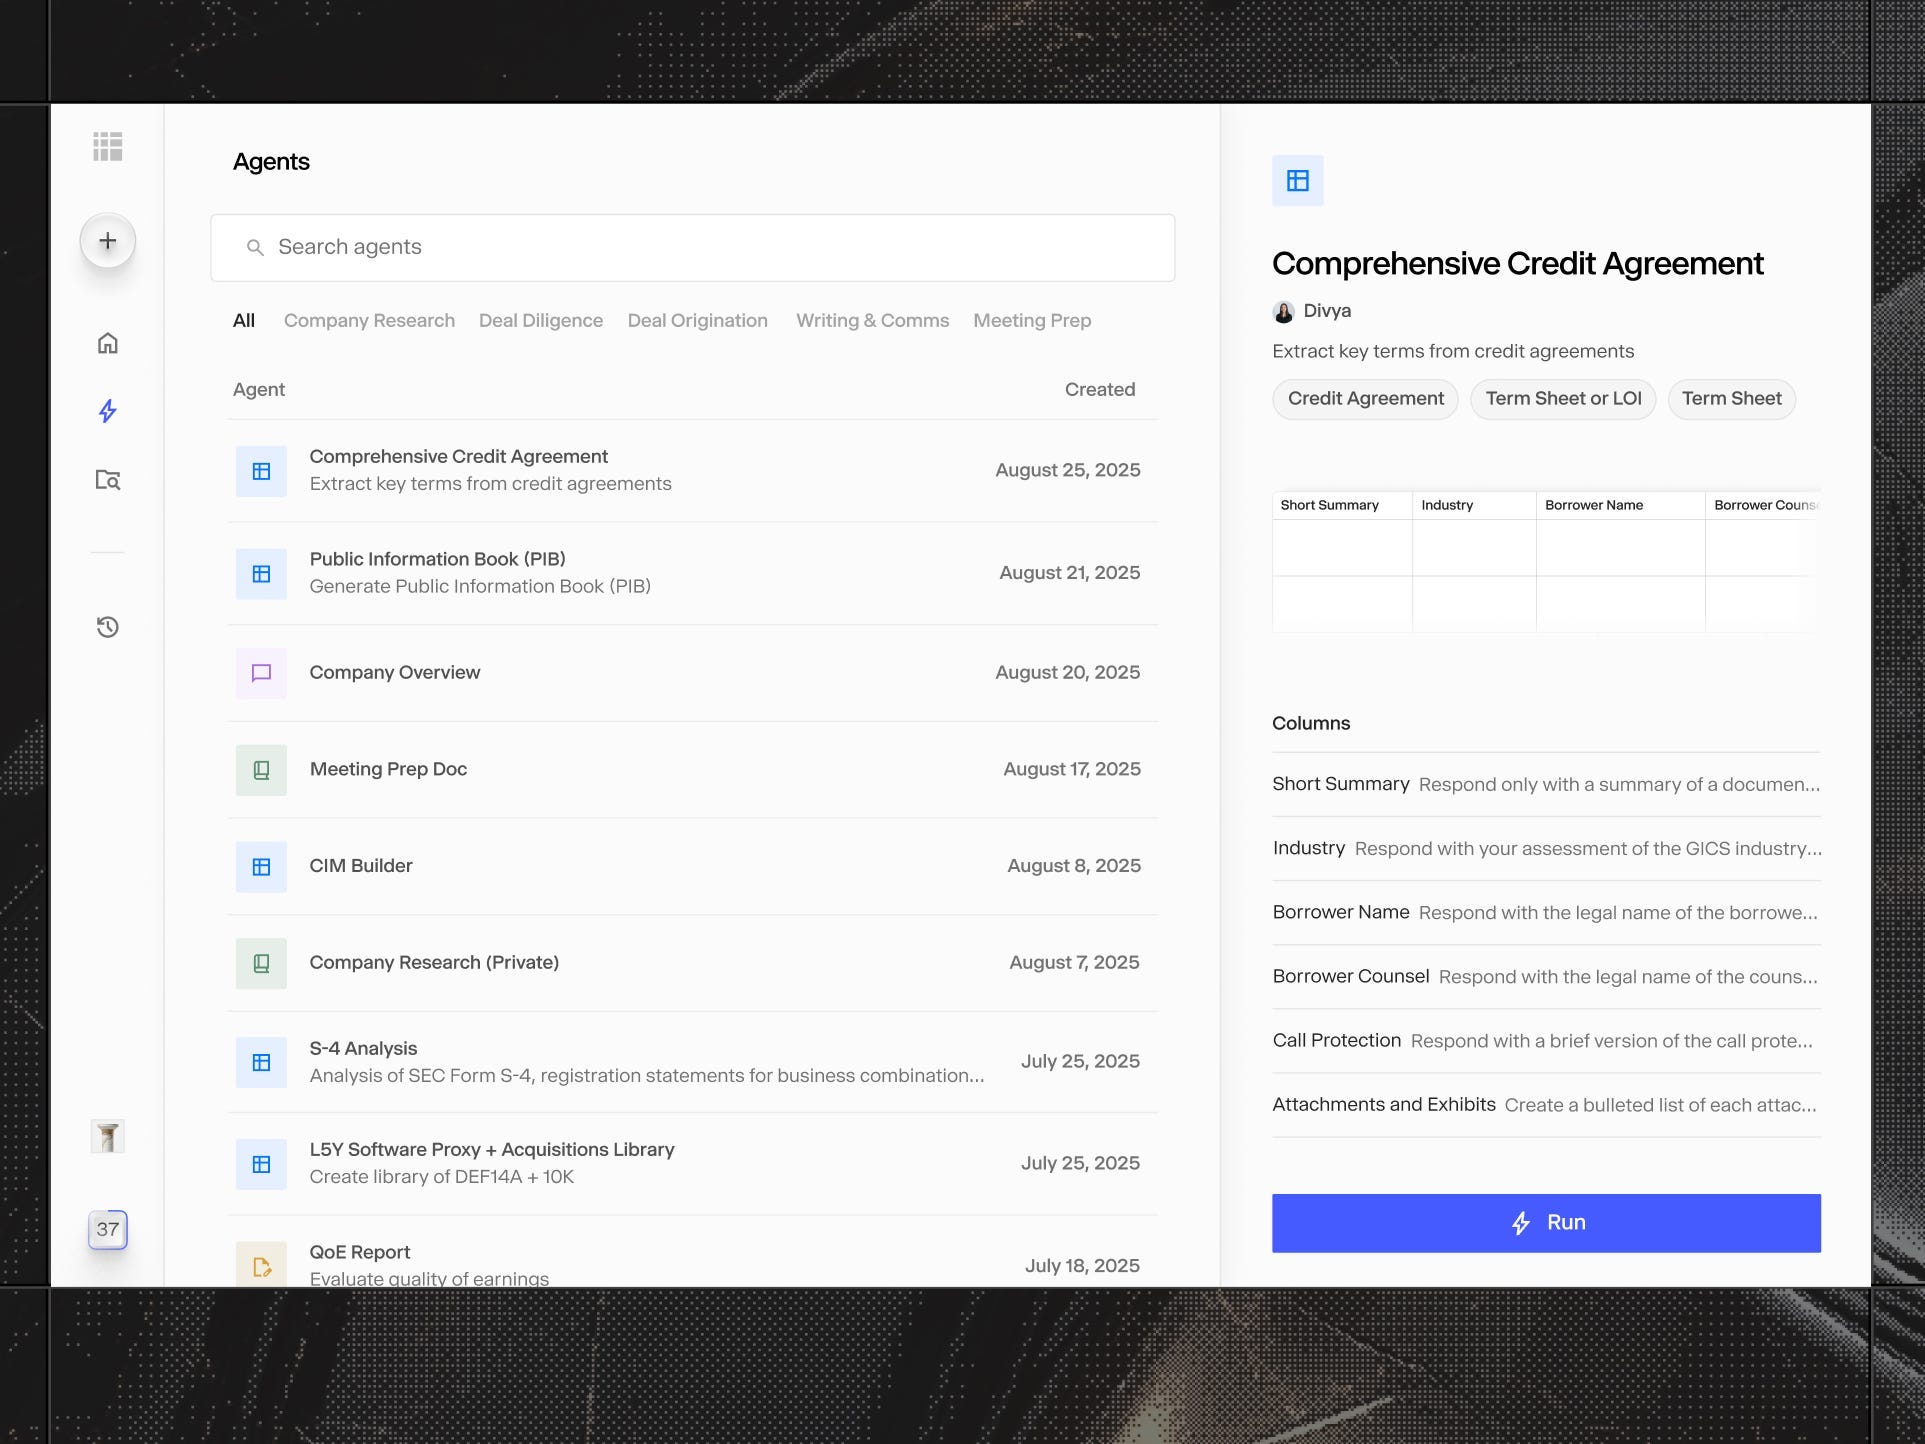Click the 37 notification badge
Viewport: 1925px width, 1444px height.
107,1229
